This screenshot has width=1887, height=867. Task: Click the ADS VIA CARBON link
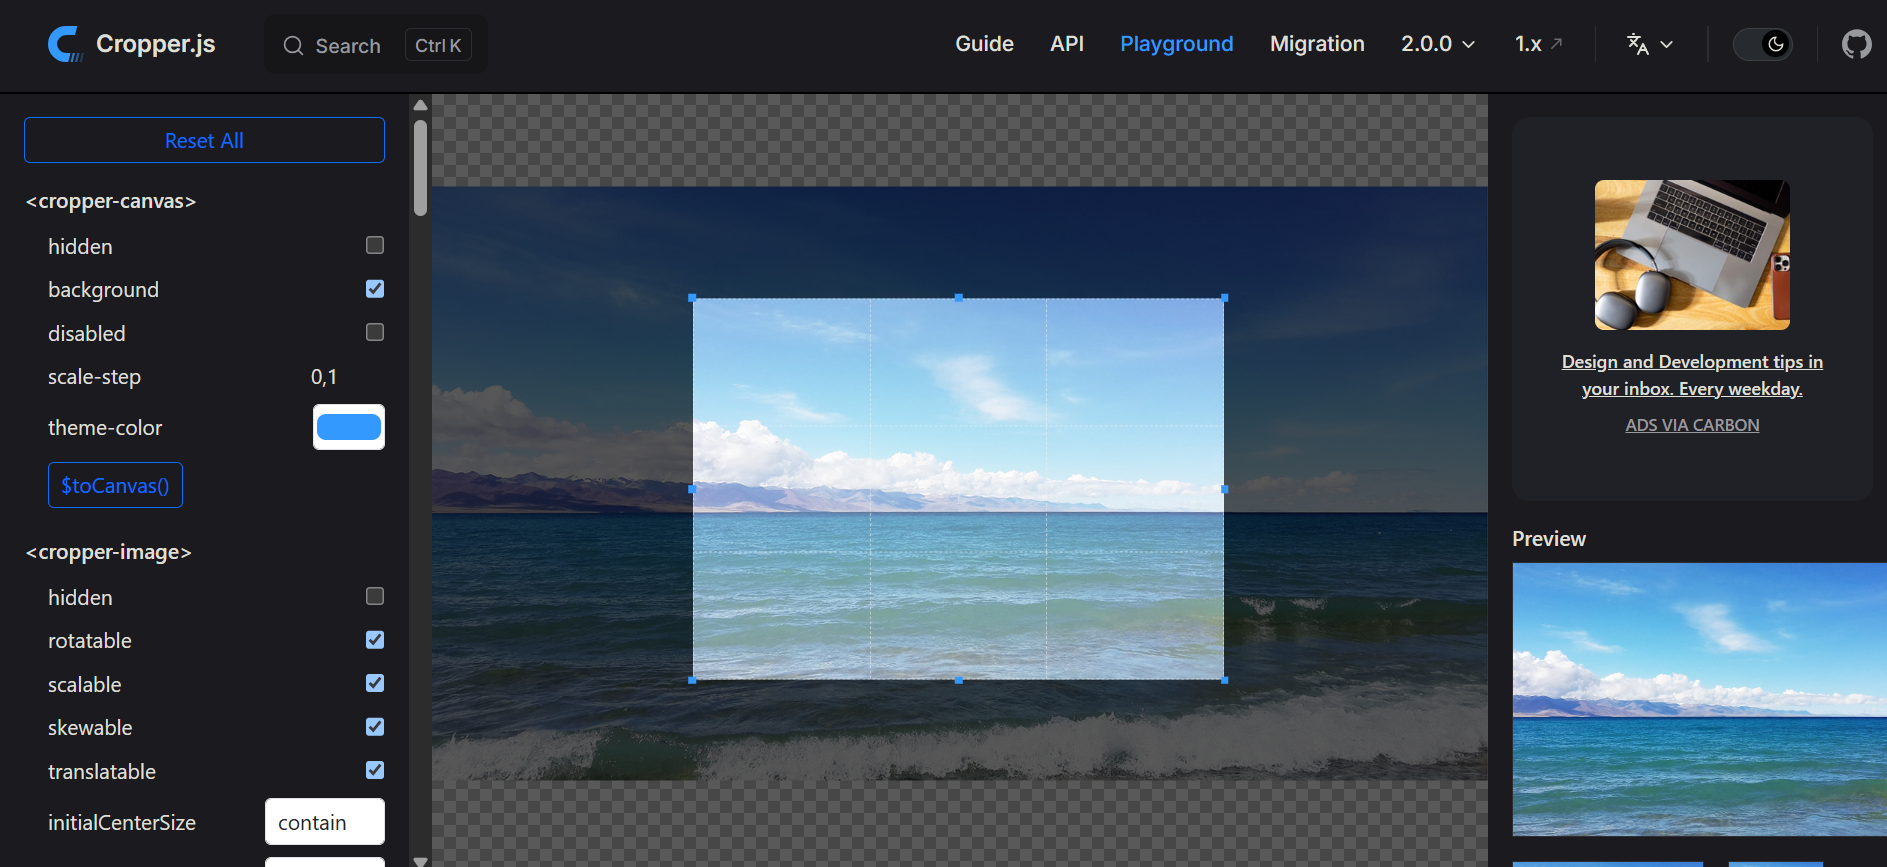[x=1692, y=425]
